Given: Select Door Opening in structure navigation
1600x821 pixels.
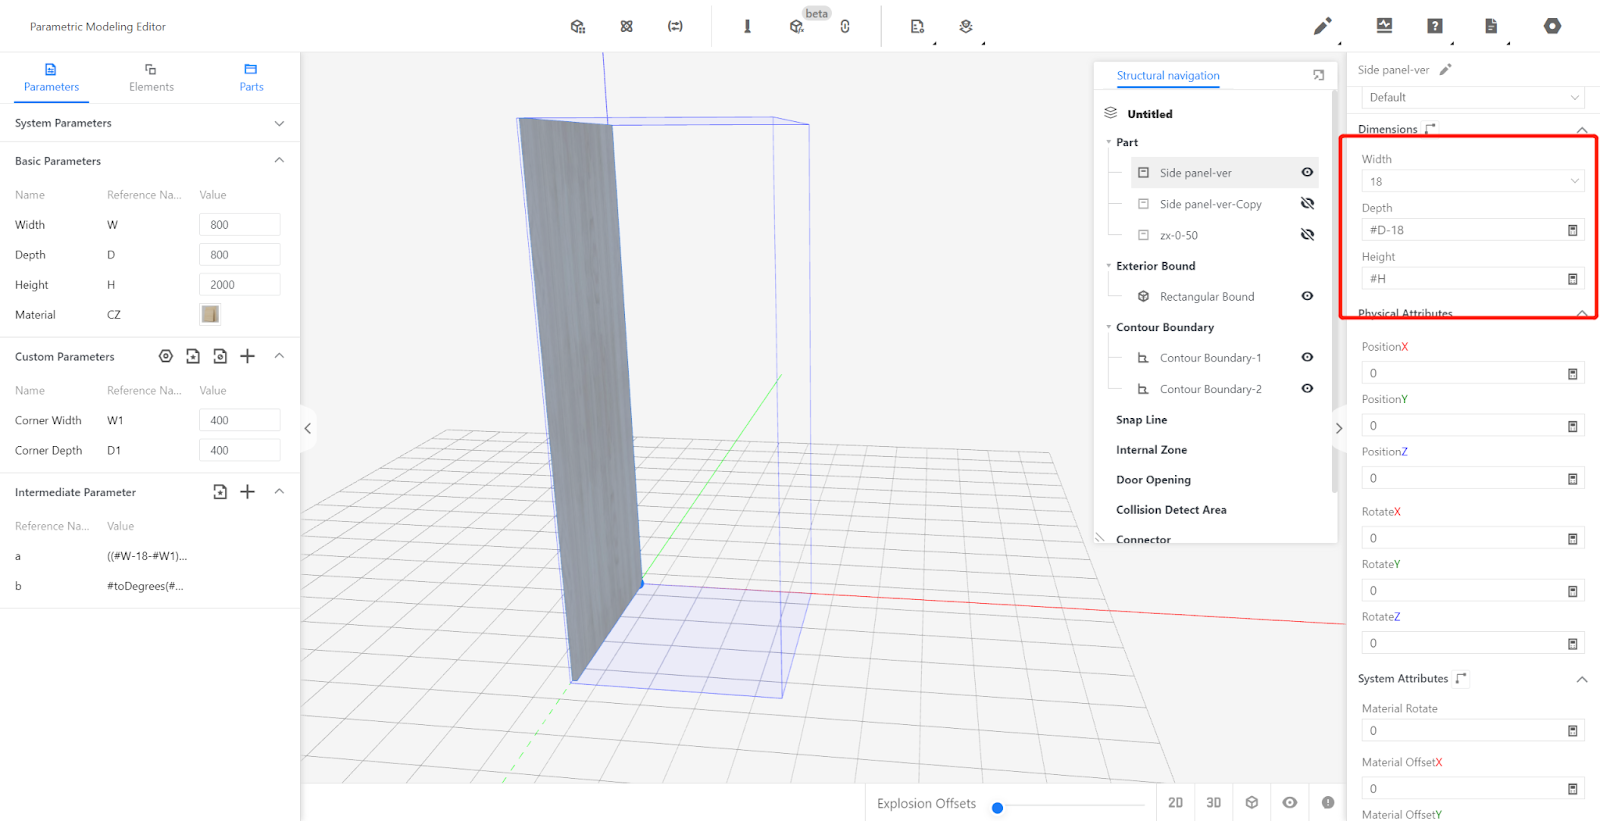Looking at the screenshot, I should 1153,480.
